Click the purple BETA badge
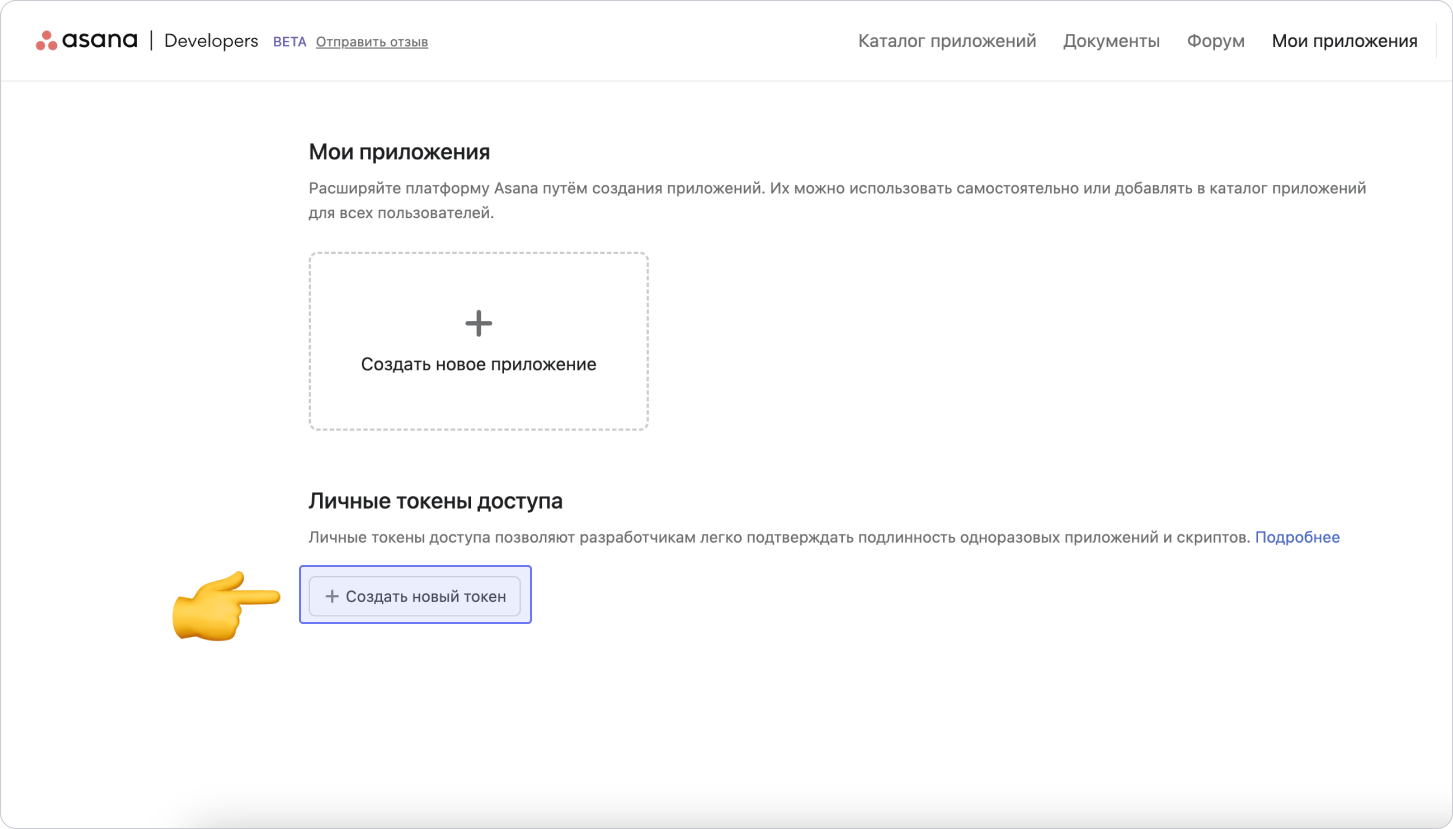 coord(289,42)
